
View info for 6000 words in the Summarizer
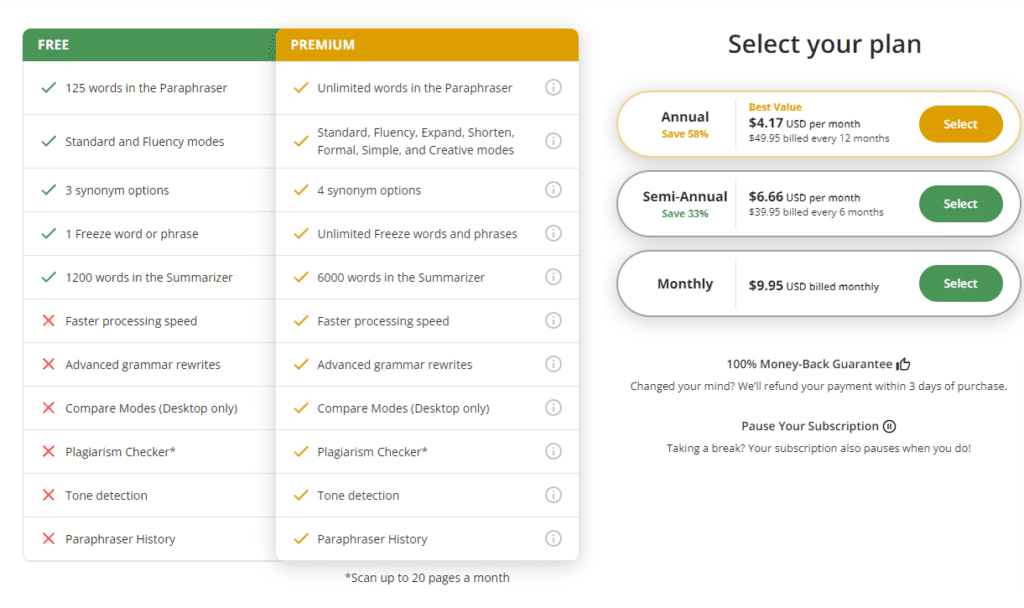tap(553, 277)
